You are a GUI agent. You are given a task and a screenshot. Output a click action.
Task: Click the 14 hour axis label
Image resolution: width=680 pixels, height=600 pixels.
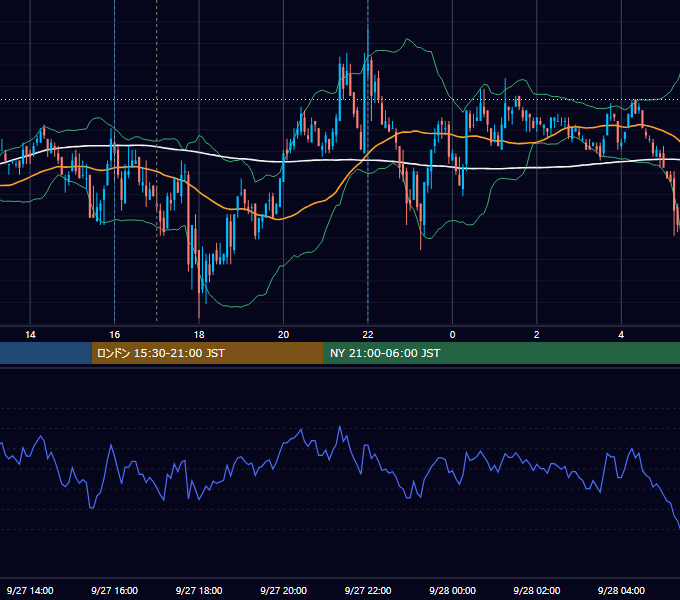tap(30, 335)
